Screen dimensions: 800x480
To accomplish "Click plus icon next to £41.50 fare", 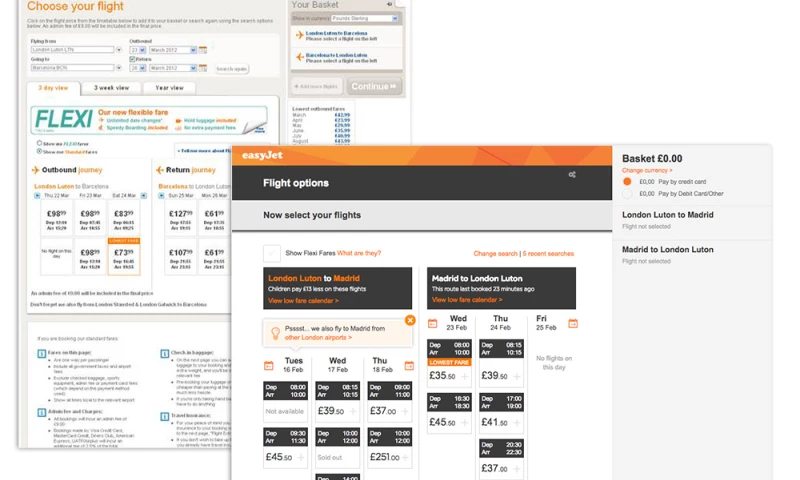I will [517, 422].
